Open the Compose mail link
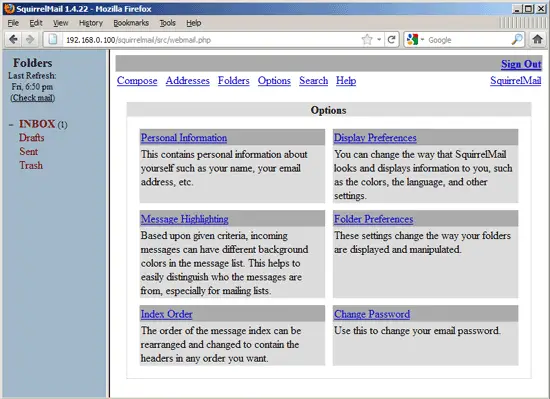Viewport: 550px width, 399px height. [x=137, y=81]
